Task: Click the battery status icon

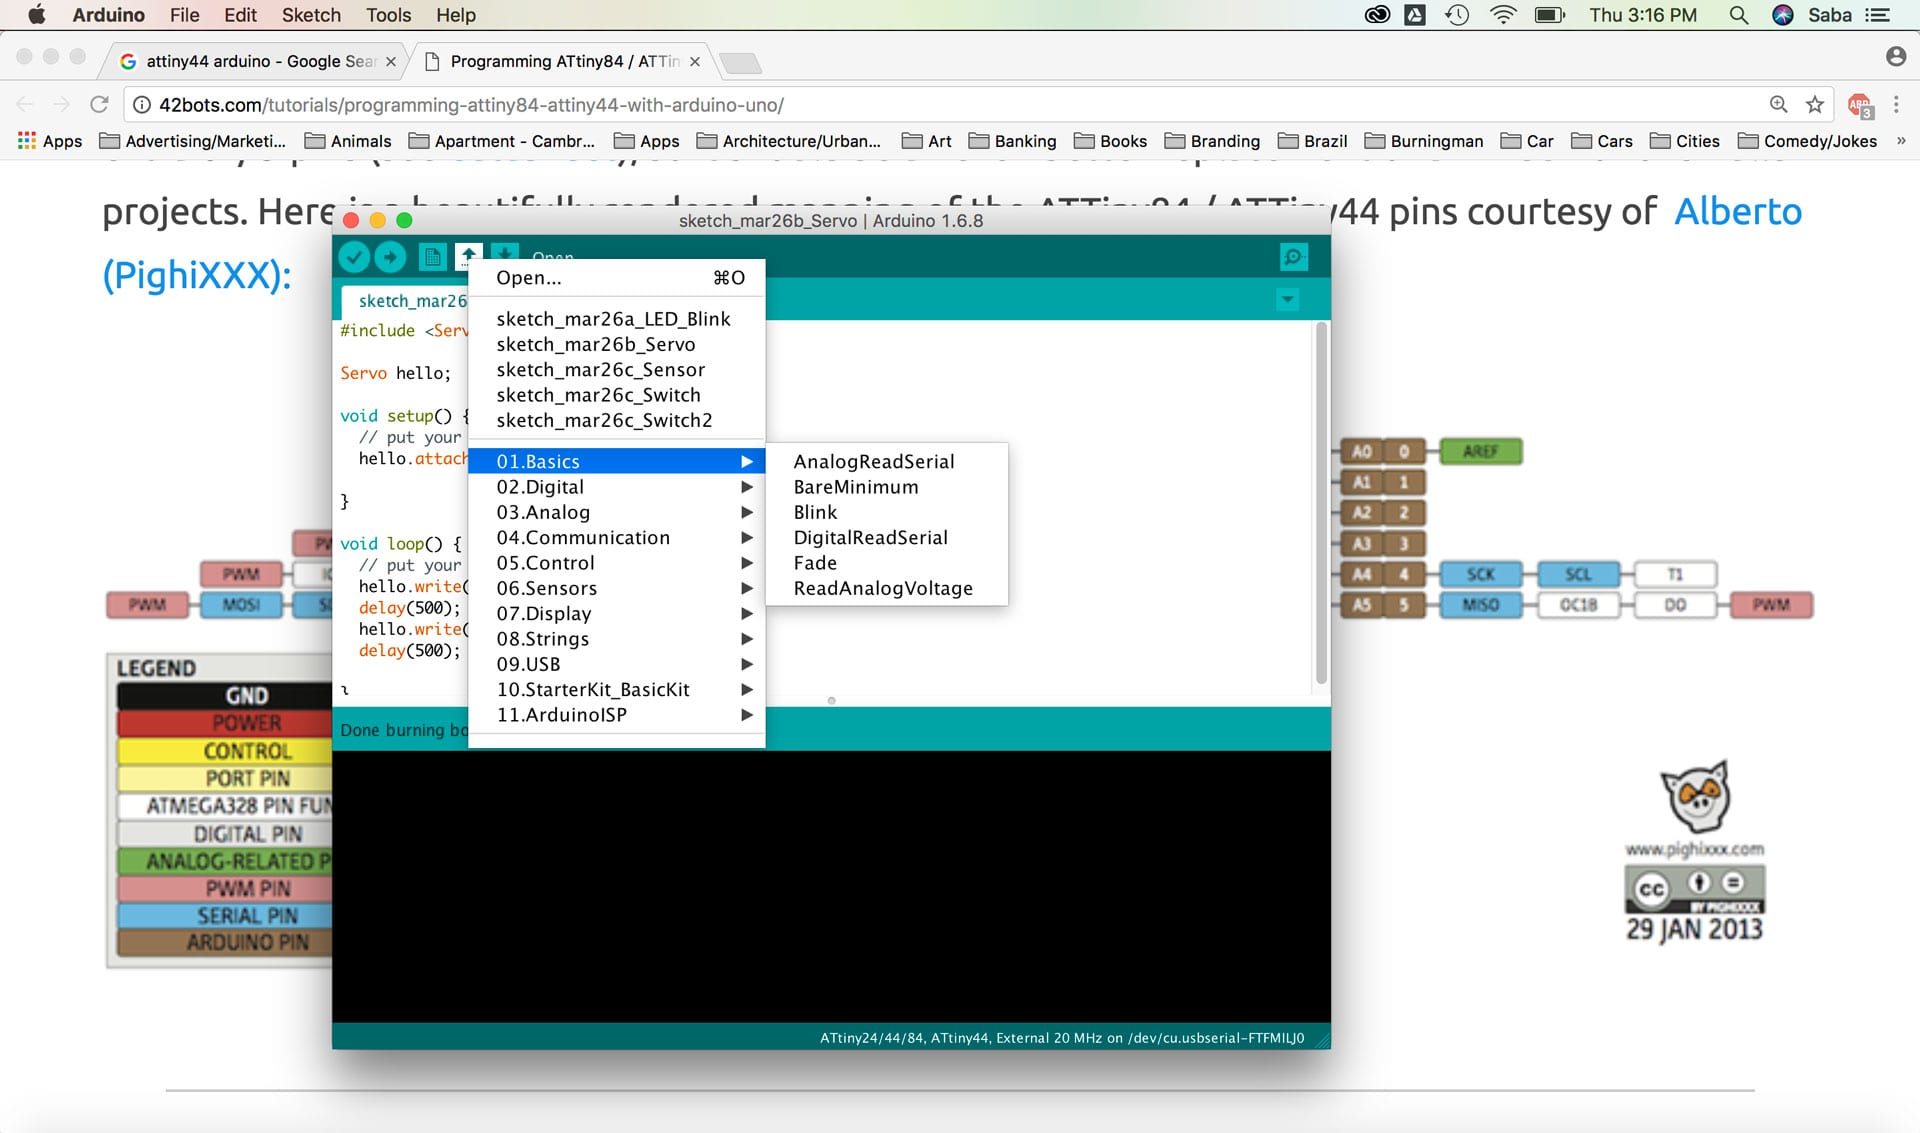Action: [1549, 15]
